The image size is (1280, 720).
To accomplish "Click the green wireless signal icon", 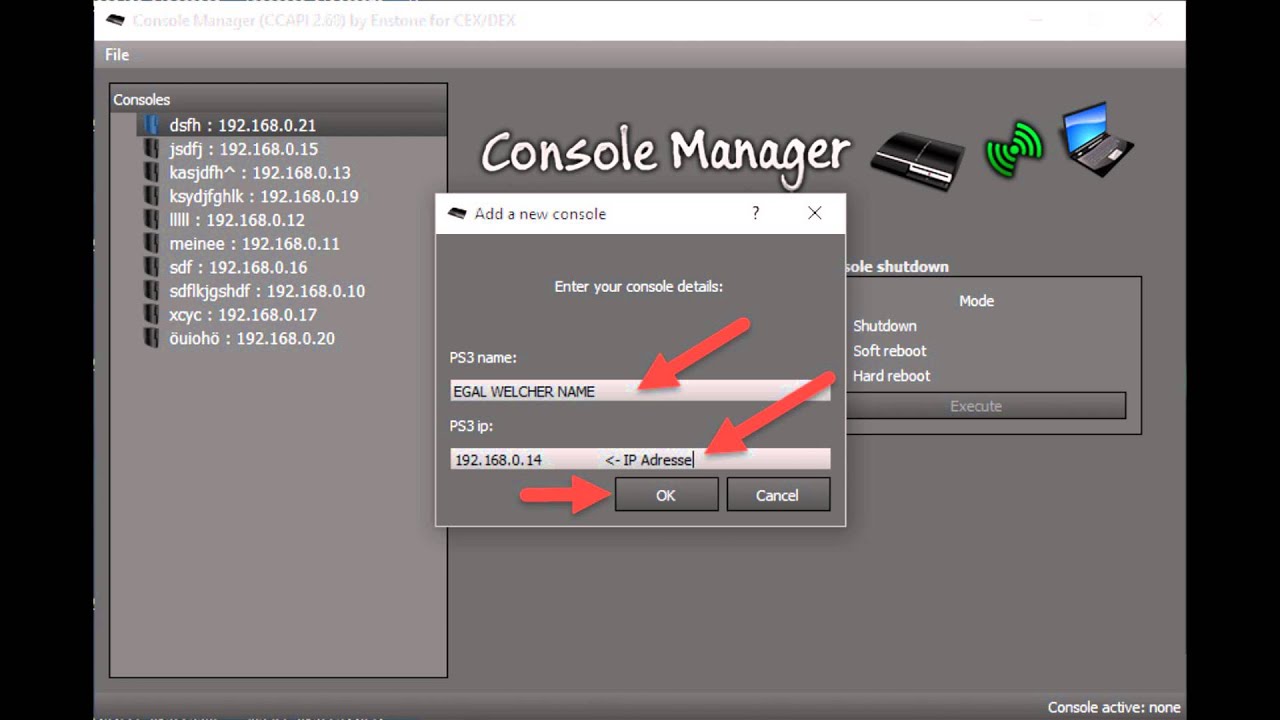I will click(1014, 149).
